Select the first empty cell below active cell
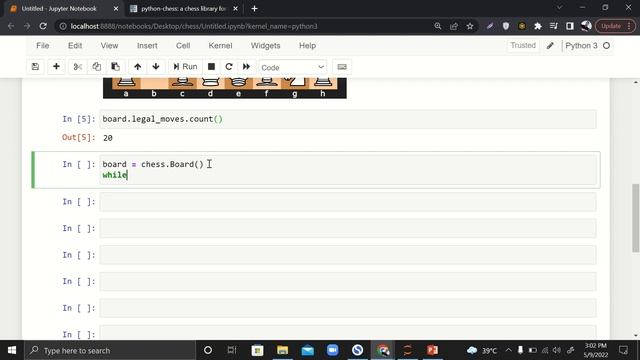640x360 pixels. pos(348,202)
